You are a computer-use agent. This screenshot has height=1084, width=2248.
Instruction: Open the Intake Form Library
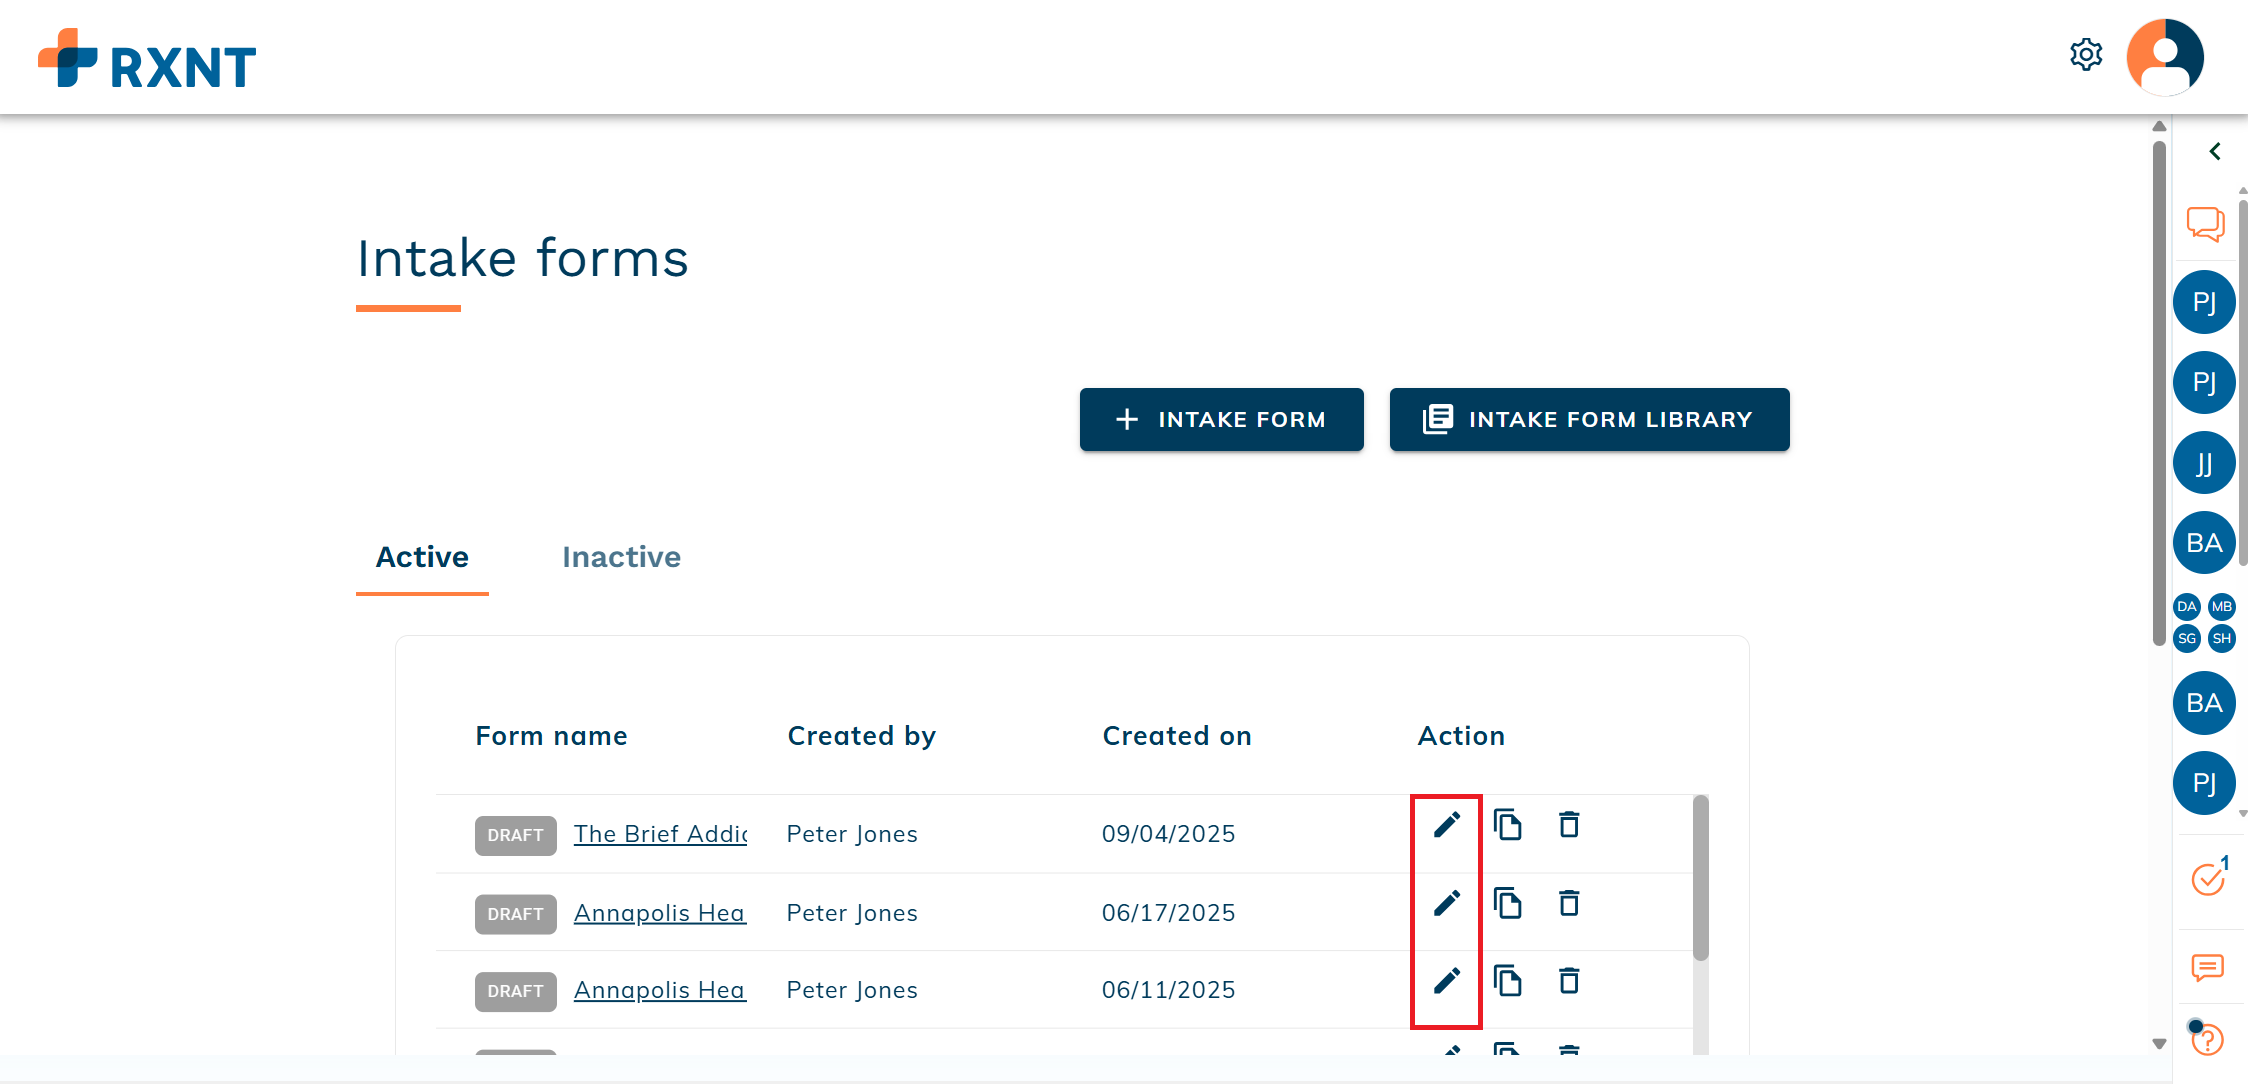[x=1589, y=419]
